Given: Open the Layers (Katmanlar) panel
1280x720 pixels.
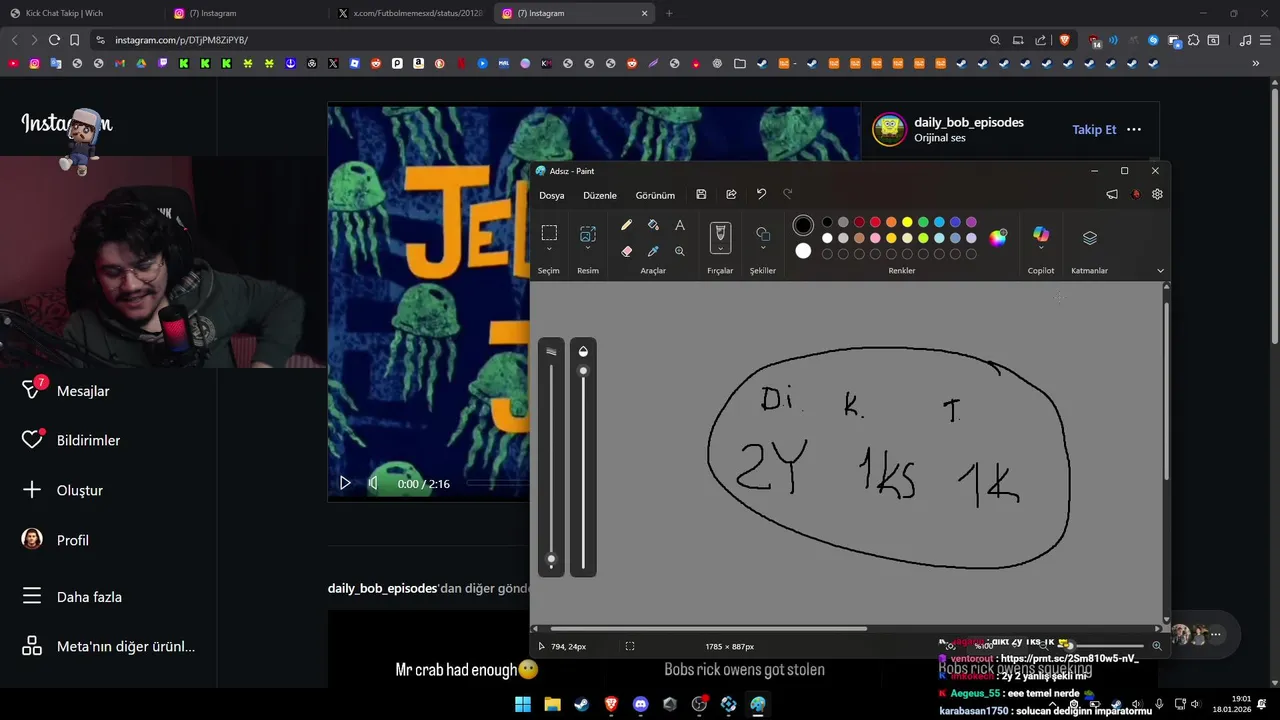Looking at the screenshot, I should pos(1090,238).
